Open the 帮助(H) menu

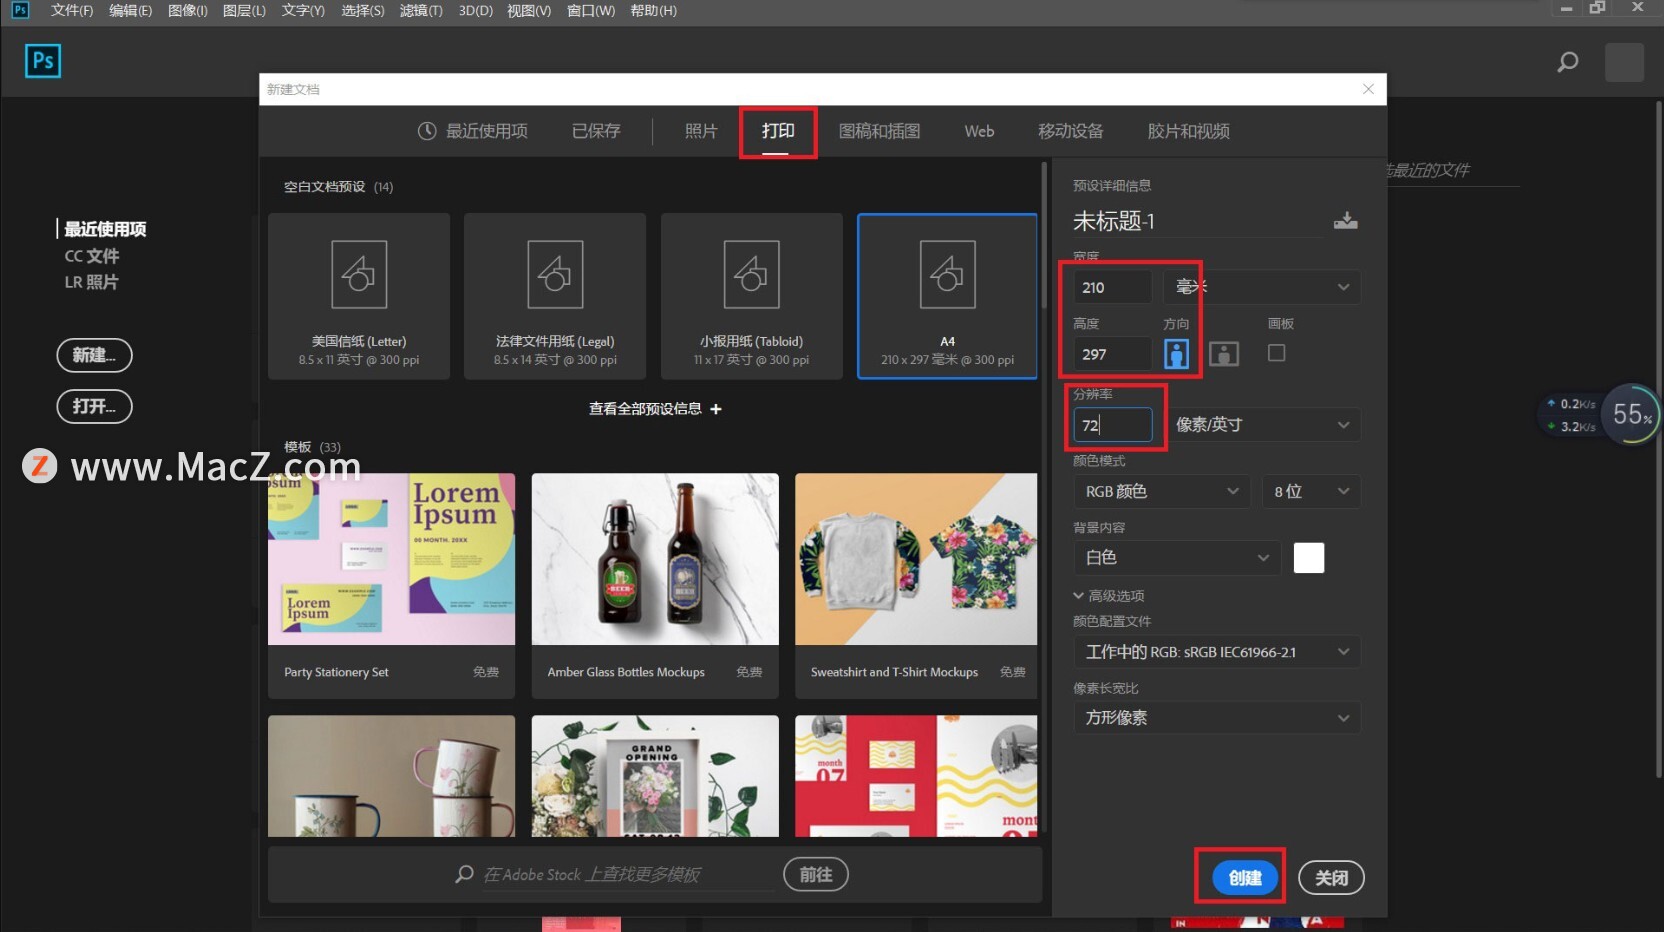pyautogui.click(x=654, y=10)
